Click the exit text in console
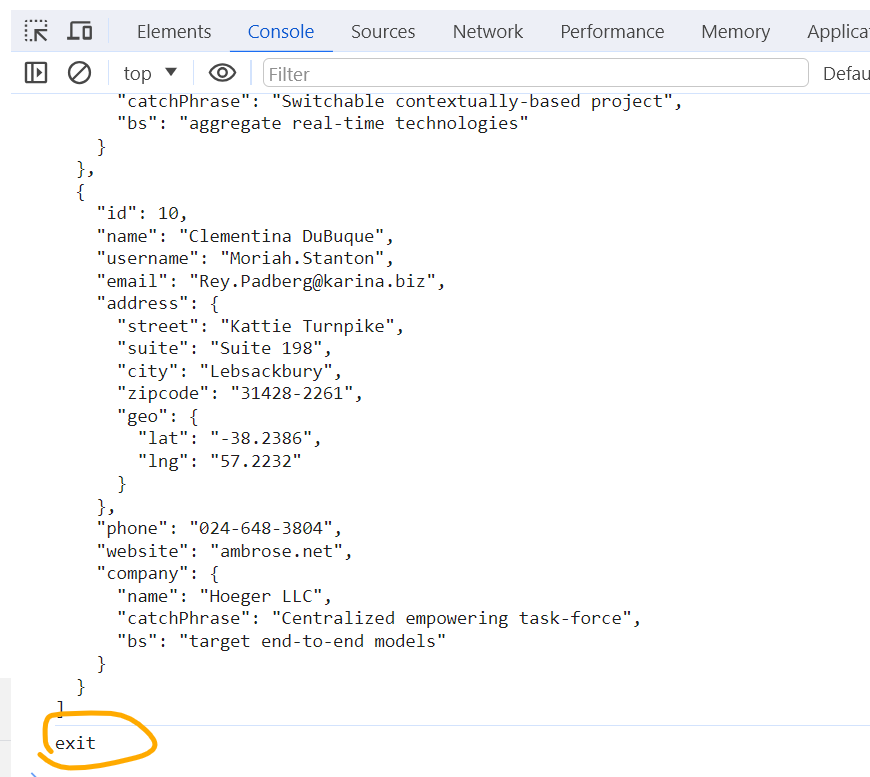Screen dimensions: 870x777 (75, 743)
